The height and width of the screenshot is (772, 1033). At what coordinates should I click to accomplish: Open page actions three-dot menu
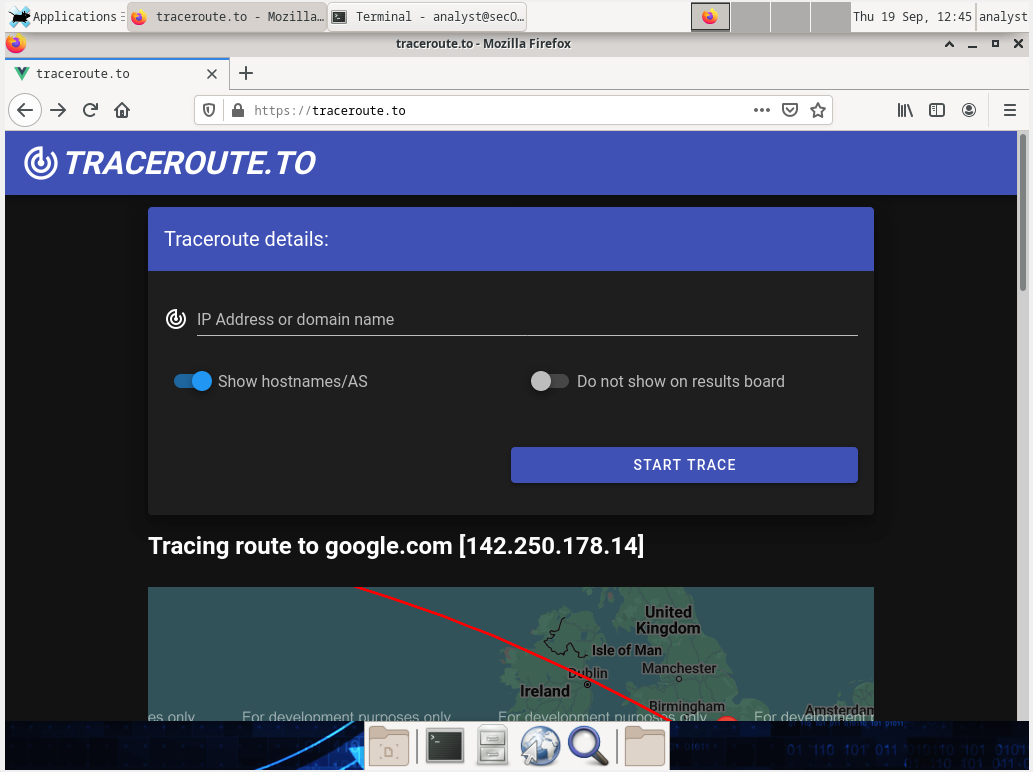[x=762, y=110]
